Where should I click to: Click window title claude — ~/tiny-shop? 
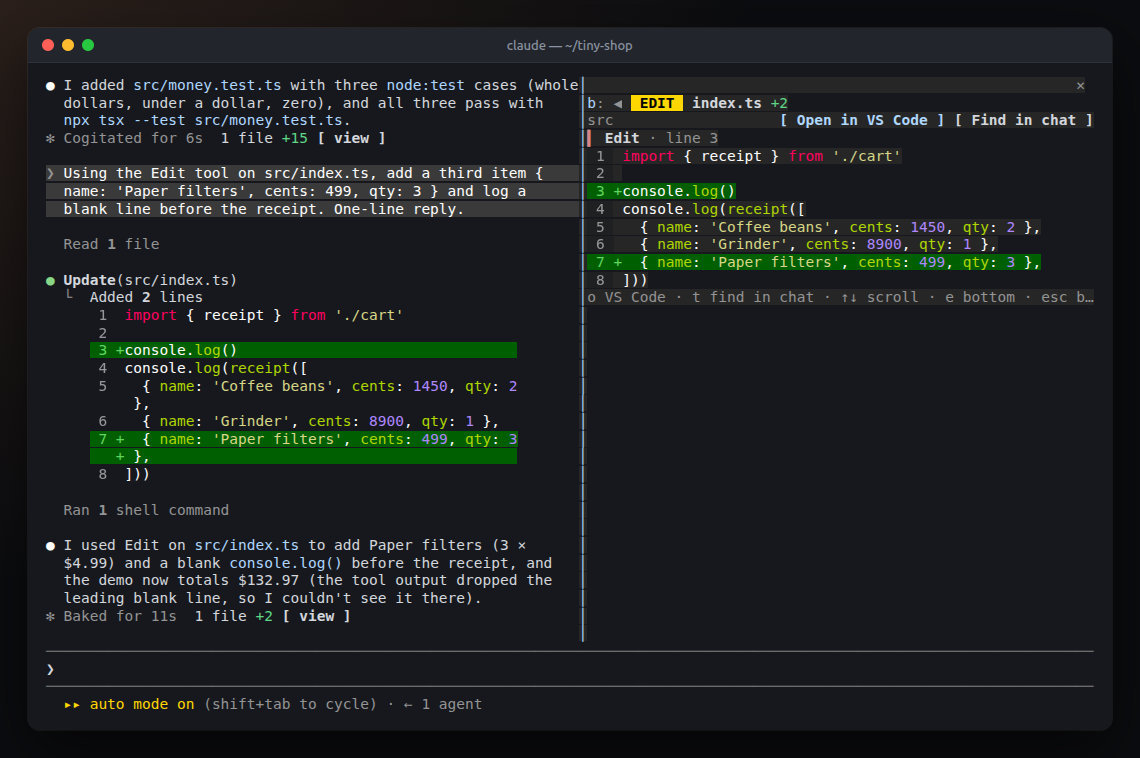coord(569,45)
